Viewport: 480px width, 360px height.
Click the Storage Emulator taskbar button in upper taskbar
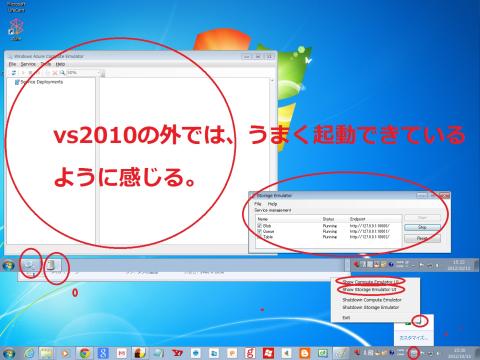[x=52, y=266]
